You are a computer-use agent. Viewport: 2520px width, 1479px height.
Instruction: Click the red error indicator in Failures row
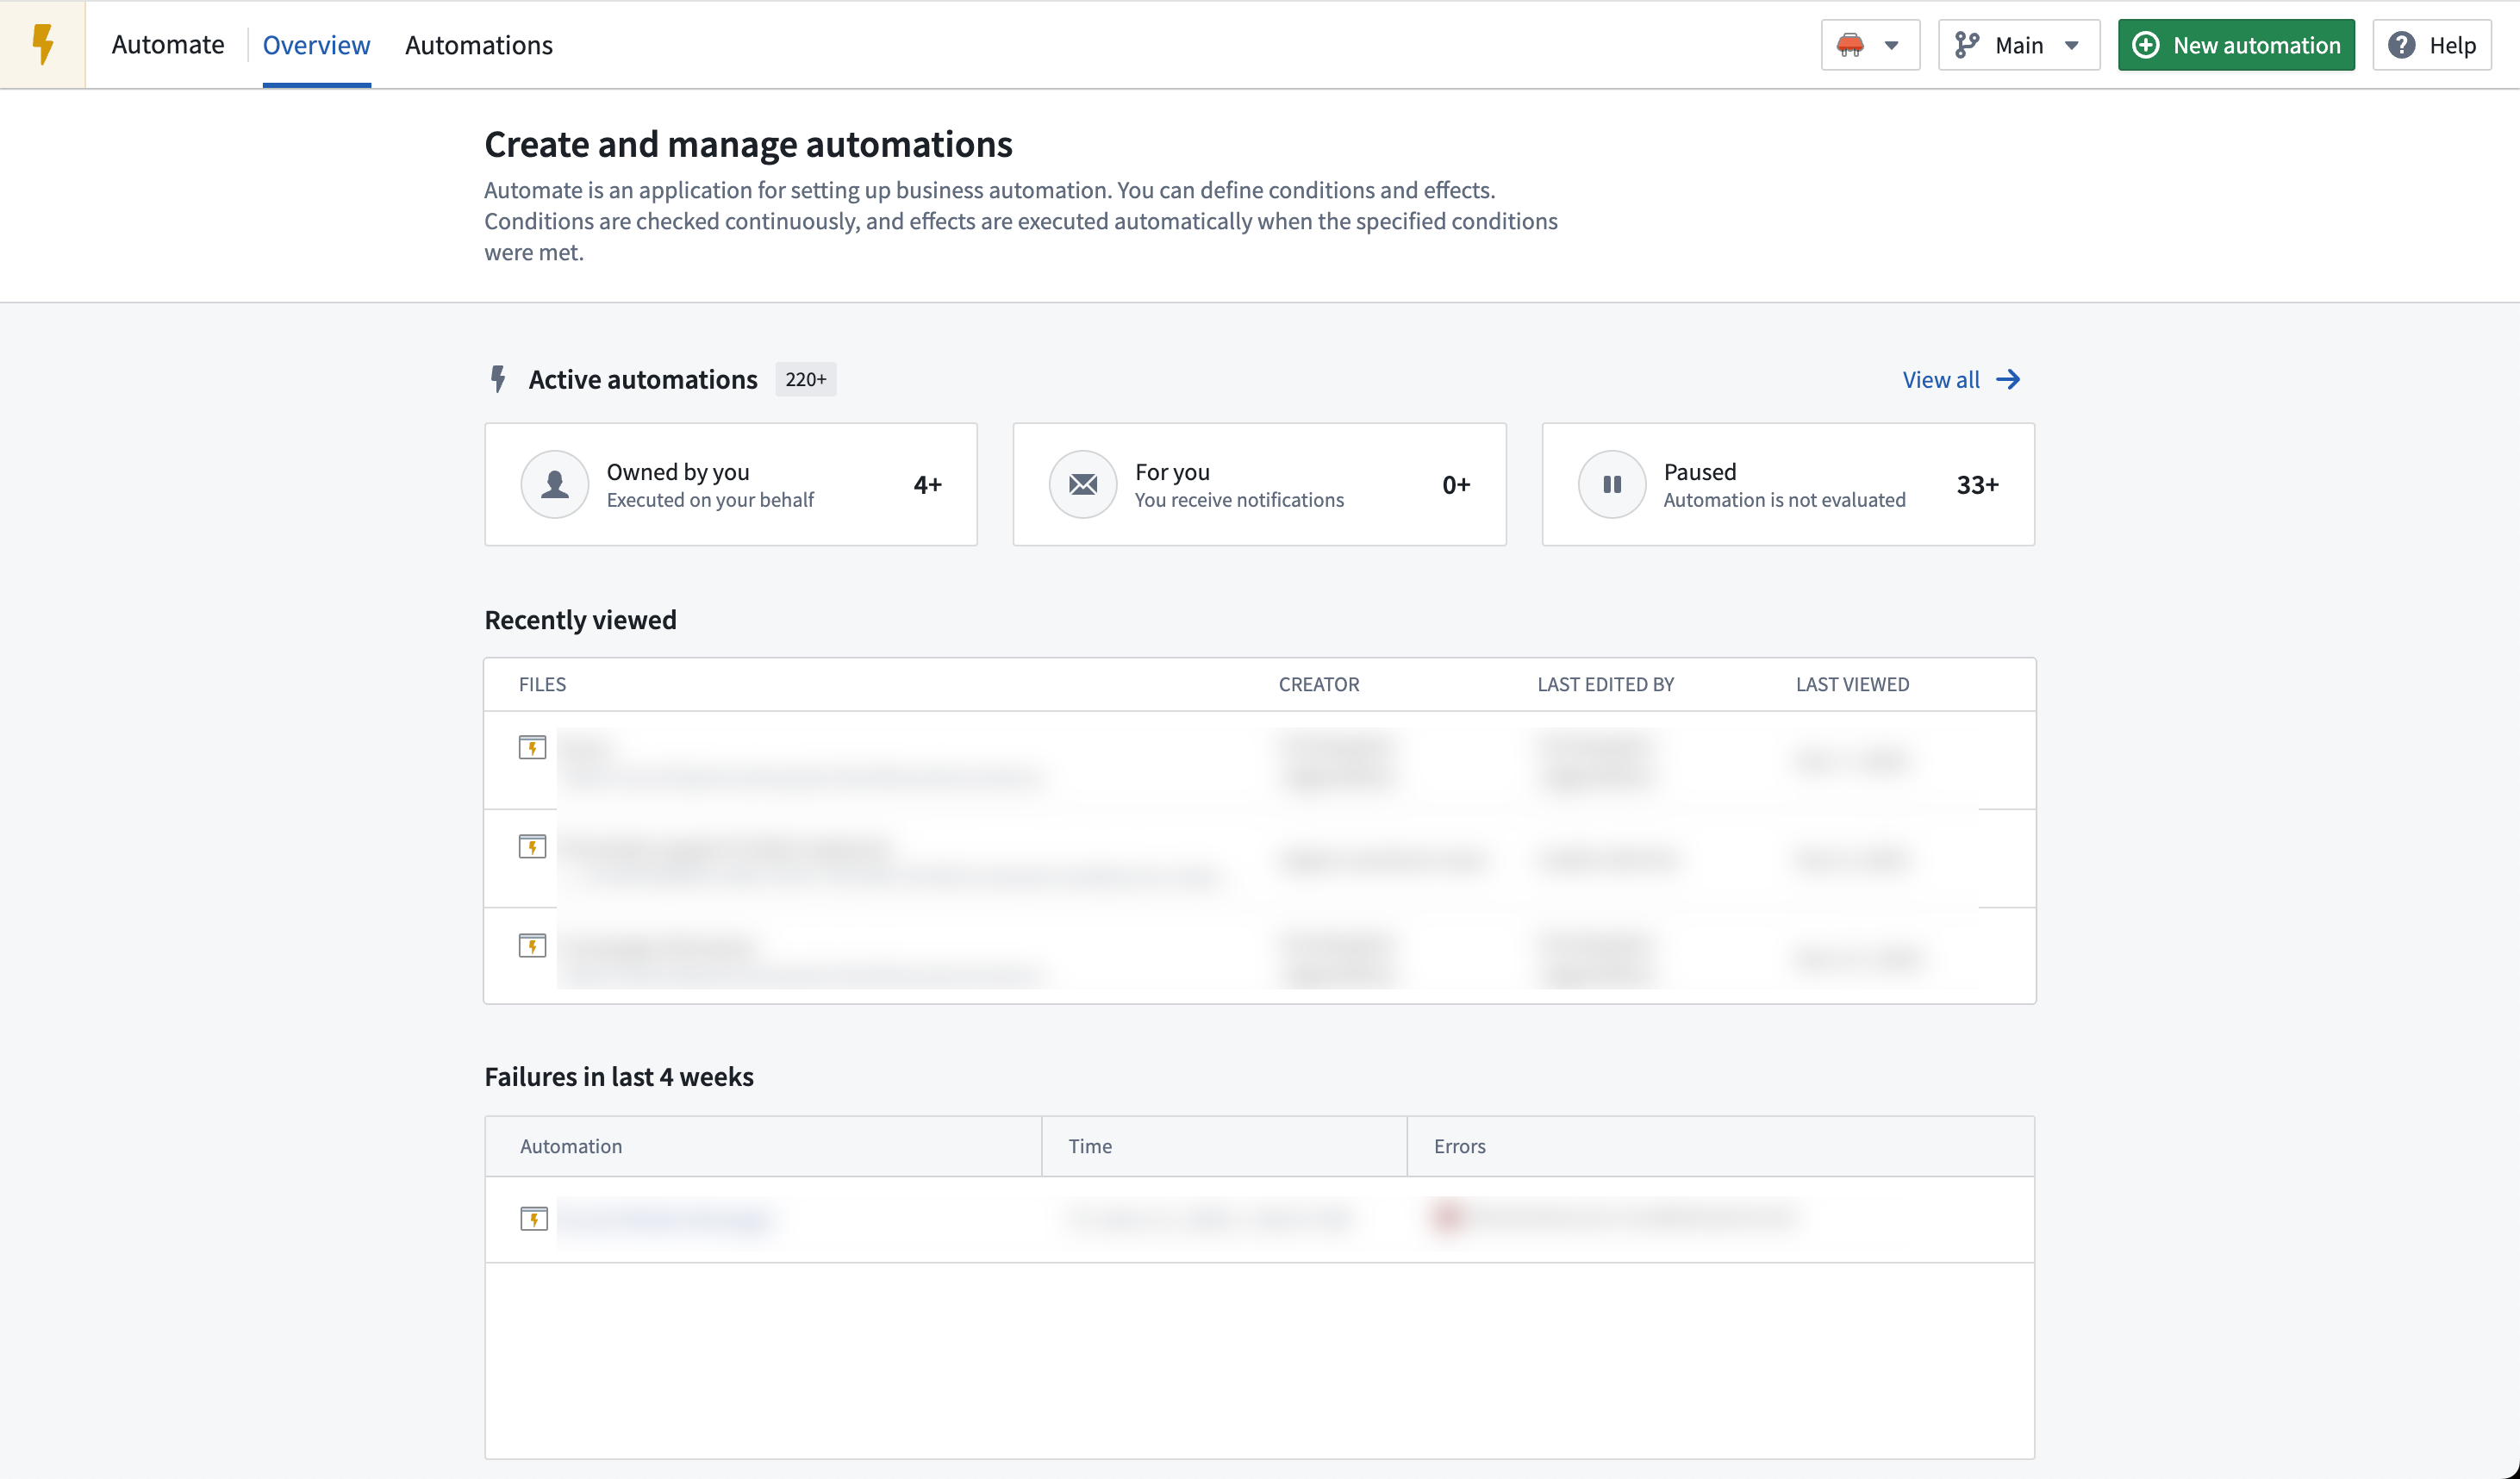tap(1448, 1217)
